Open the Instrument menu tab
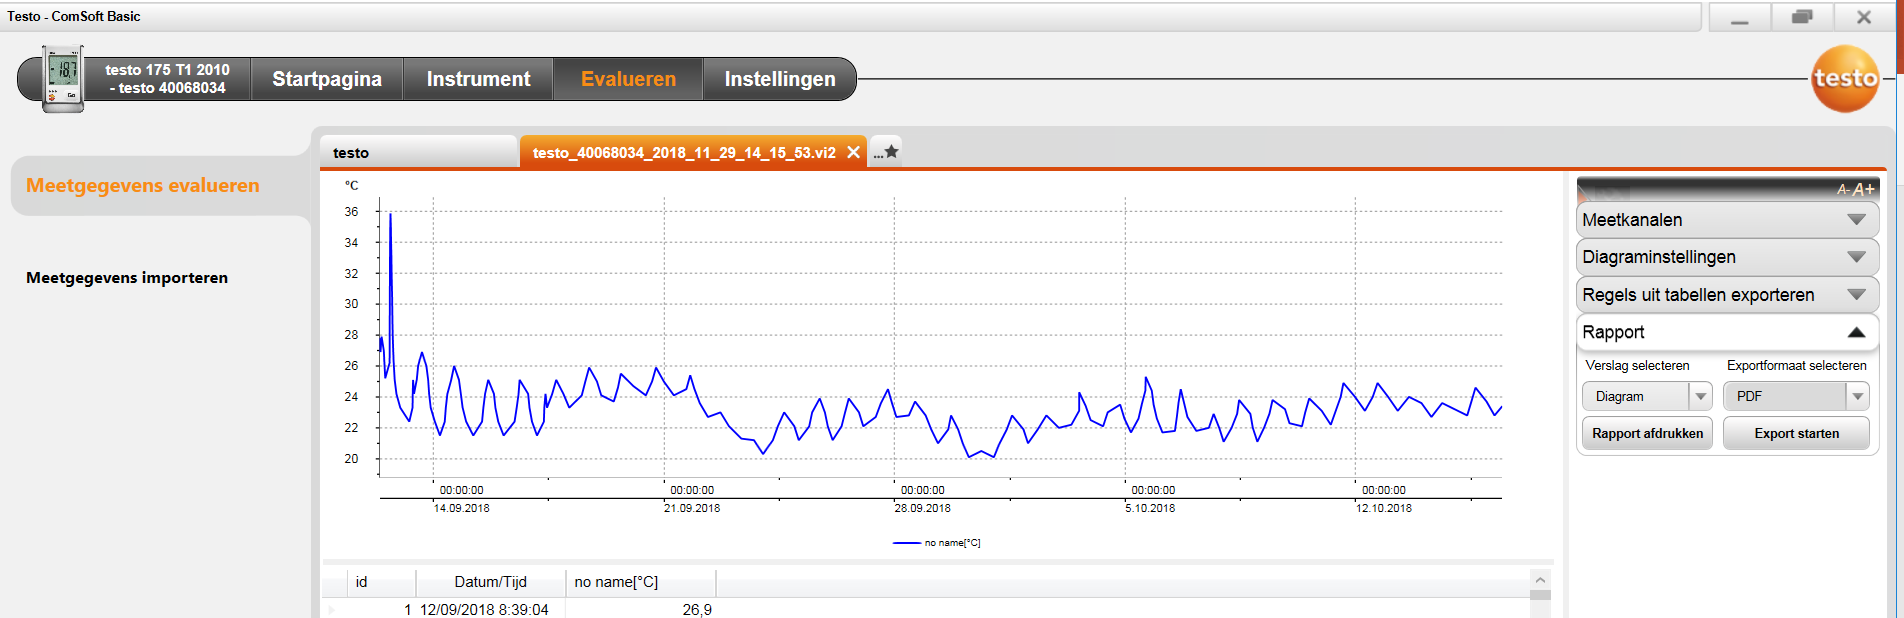The height and width of the screenshot is (618, 1904). 478,79
